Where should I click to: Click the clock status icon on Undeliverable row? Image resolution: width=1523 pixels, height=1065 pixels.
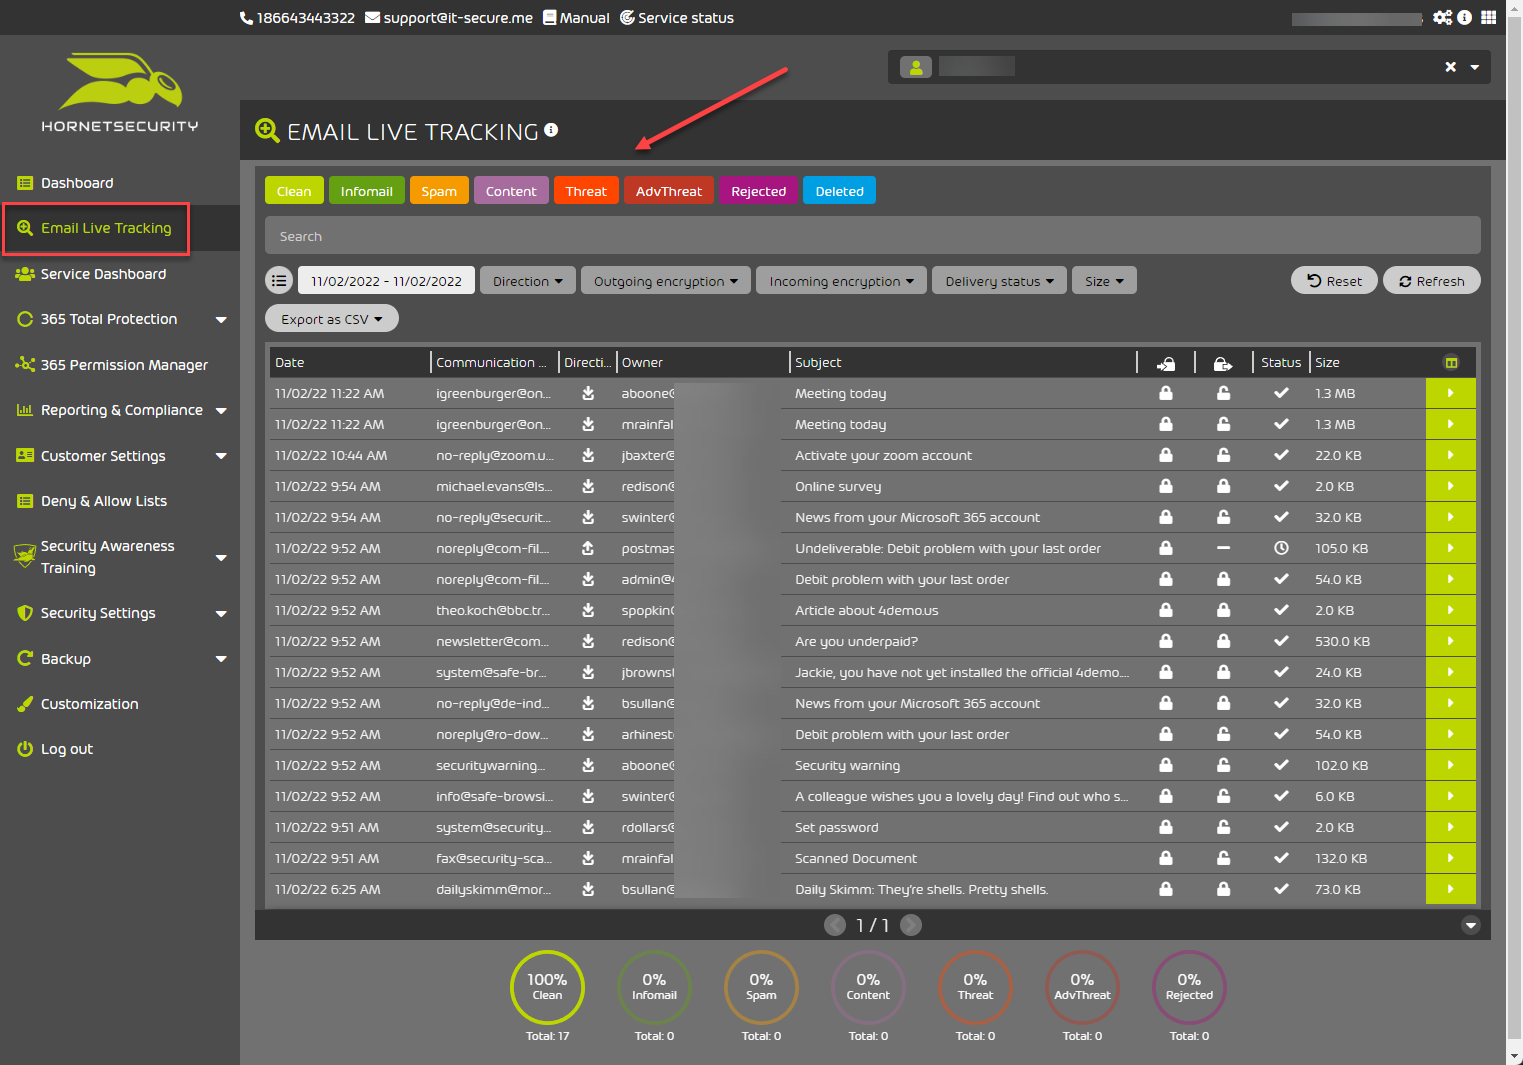(x=1281, y=548)
